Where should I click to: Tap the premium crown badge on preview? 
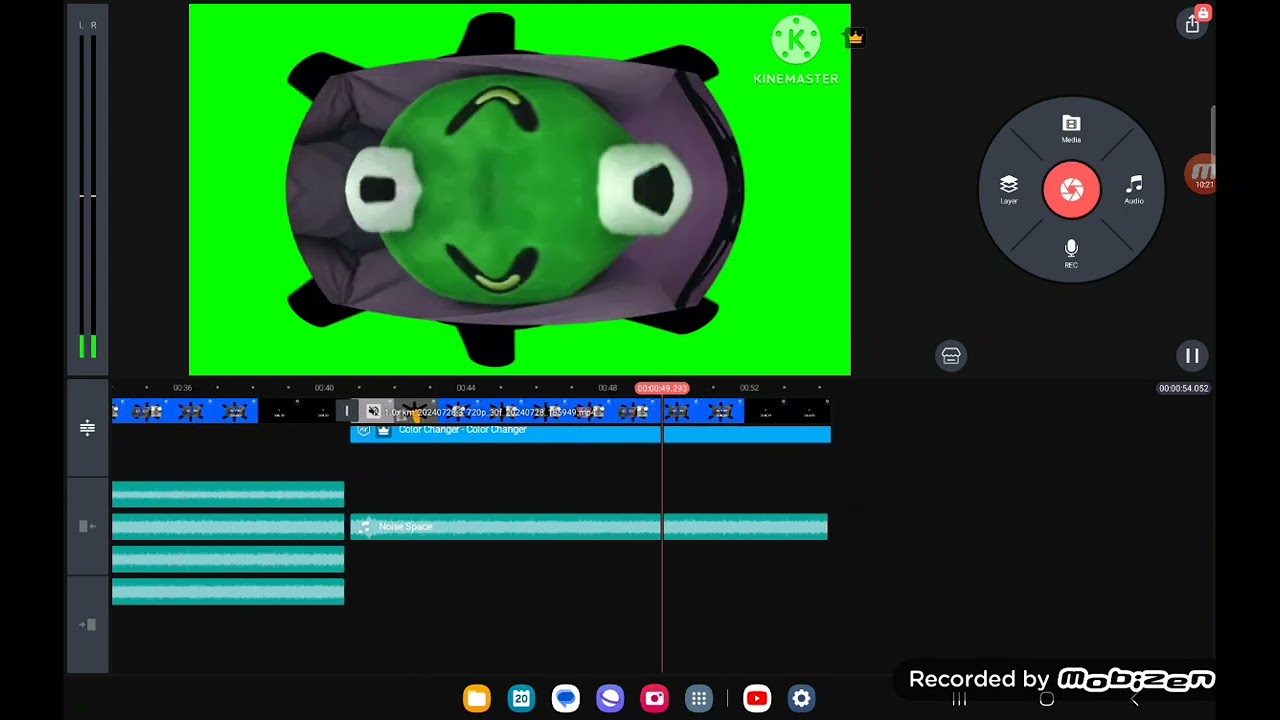pyautogui.click(x=855, y=38)
